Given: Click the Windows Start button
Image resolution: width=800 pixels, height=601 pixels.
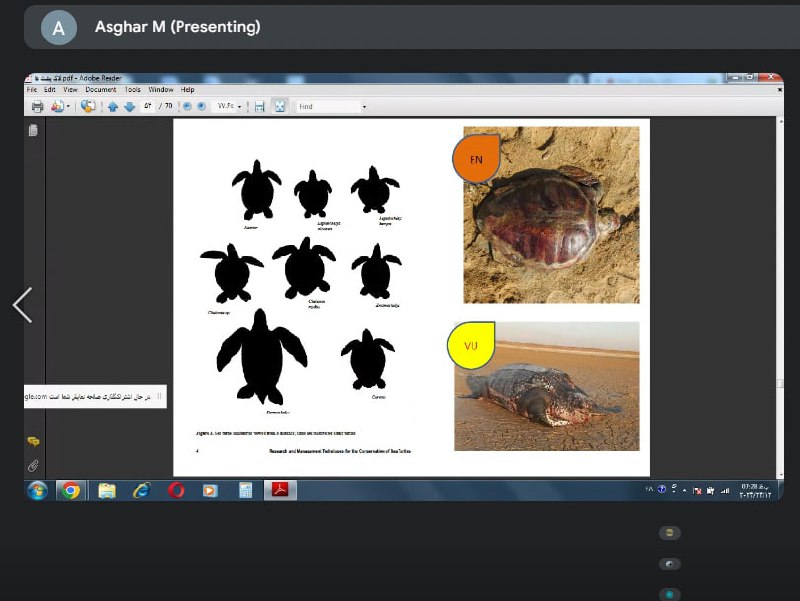Looking at the screenshot, I should point(37,490).
